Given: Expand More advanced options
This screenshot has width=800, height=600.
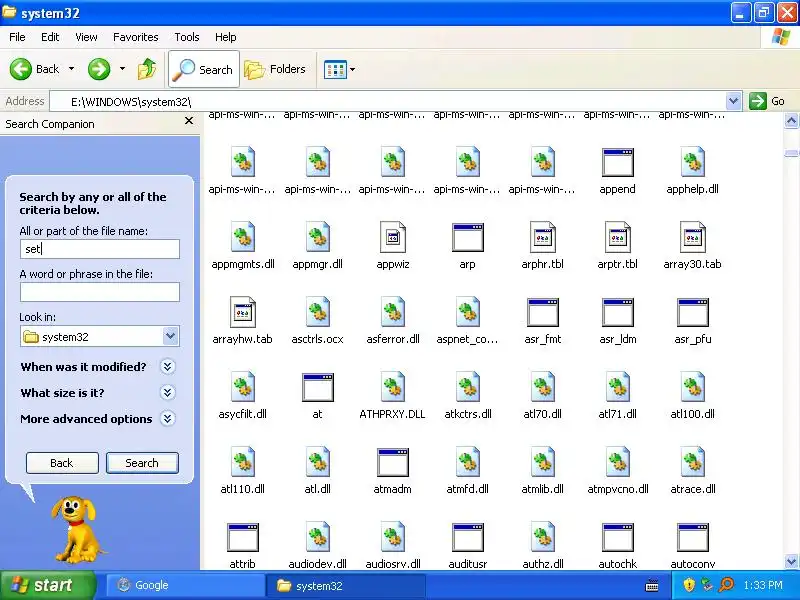Looking at the screenshot, I should (167, 419).
